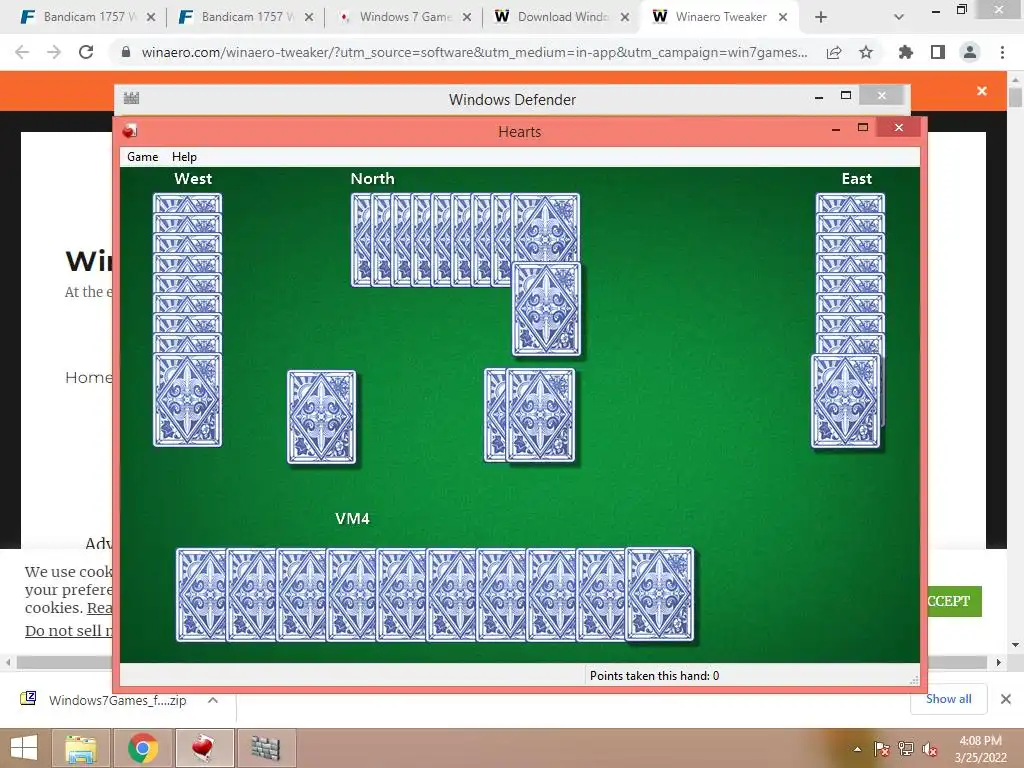Go forward in Chrome
1024x768 pixels.
pyautogui.click(x=54, y=52)
